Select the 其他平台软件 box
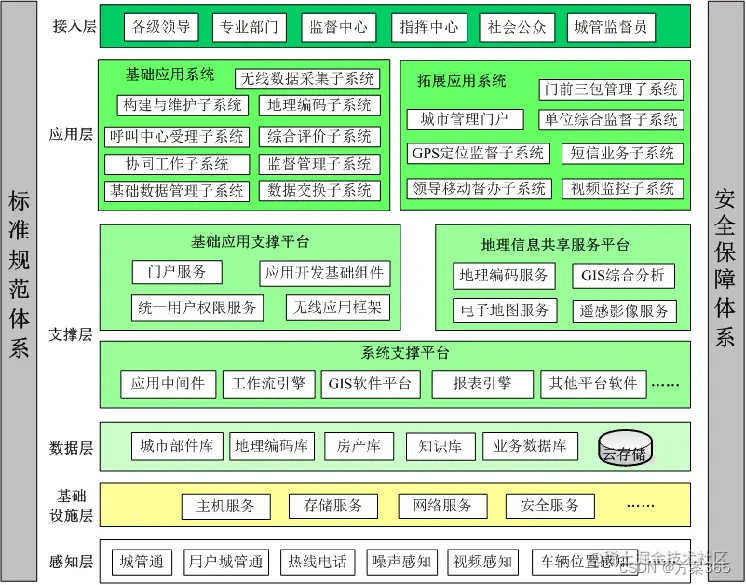The height and width of the screenshot is (585, 746). [593, 384]
